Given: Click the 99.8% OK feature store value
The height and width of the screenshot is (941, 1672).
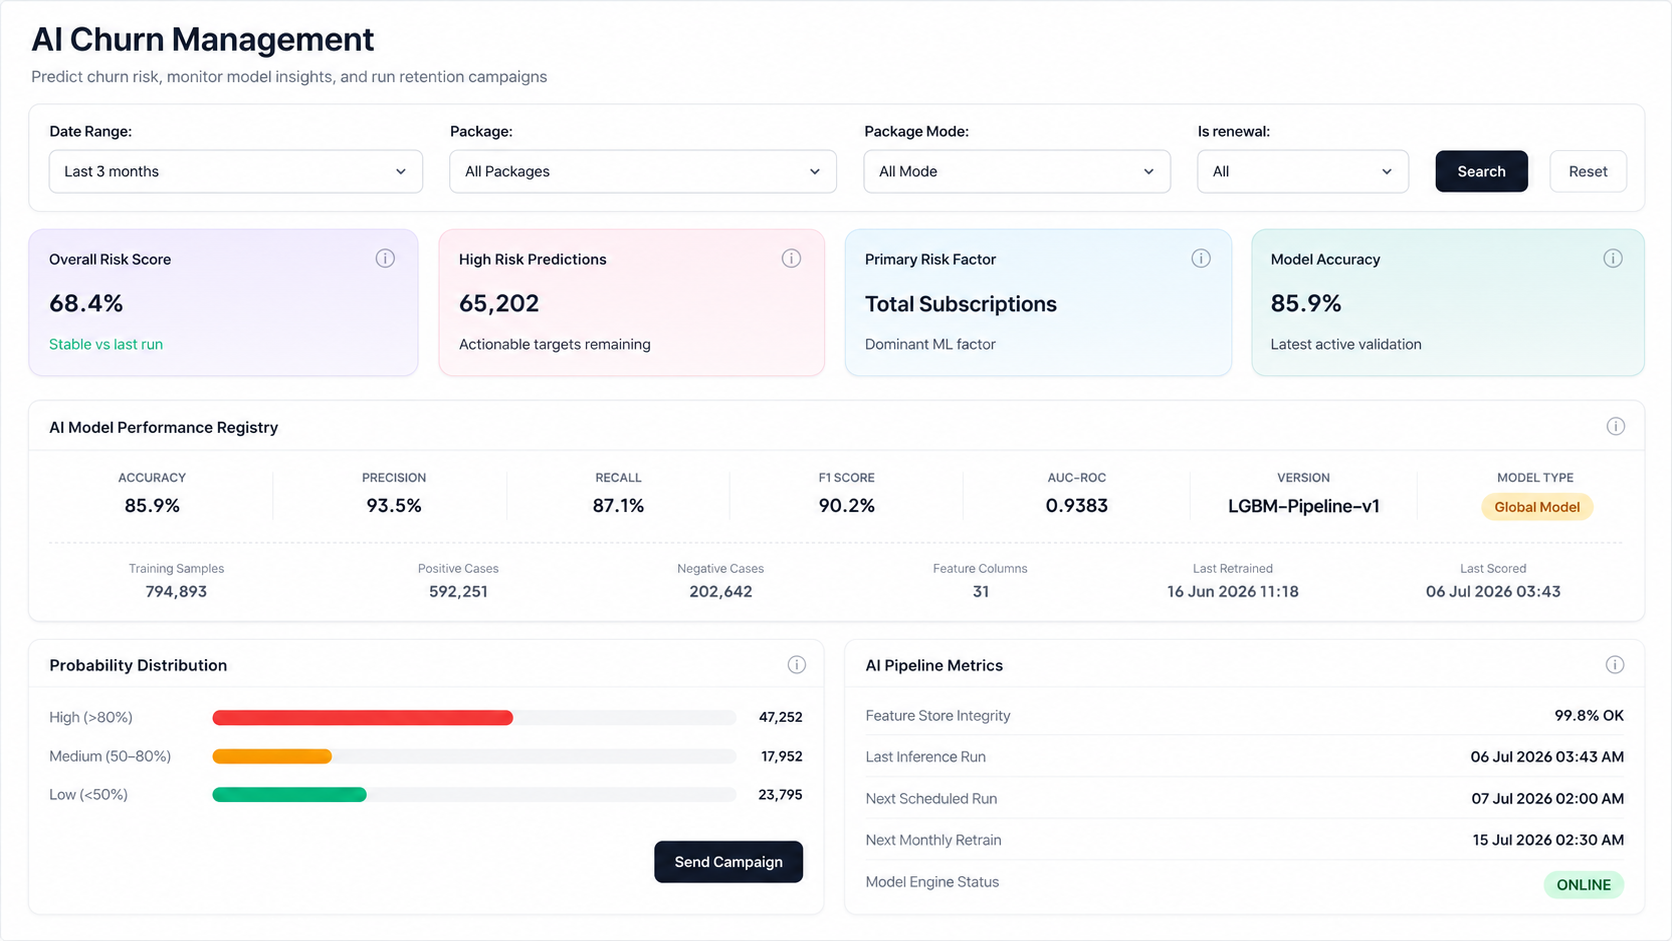Looking at the screenshot, I should pos(1589,716).
